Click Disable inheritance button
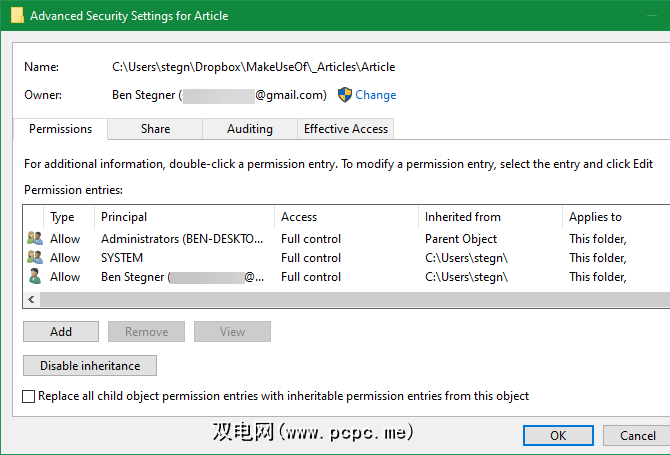The height and width of the screenshot is (455, 670). tap(90, 366)
